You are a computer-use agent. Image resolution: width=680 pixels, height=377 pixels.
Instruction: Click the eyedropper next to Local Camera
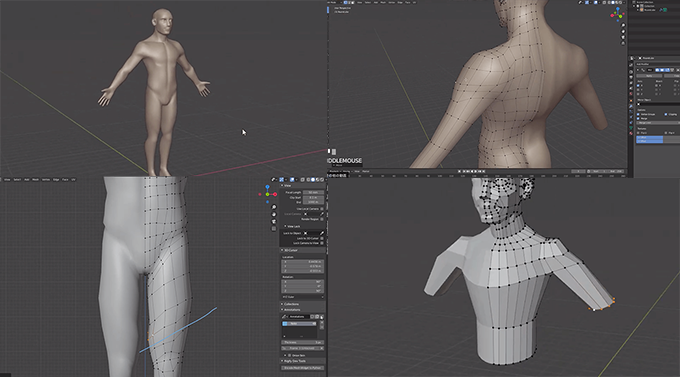click(x=322, y=214)
